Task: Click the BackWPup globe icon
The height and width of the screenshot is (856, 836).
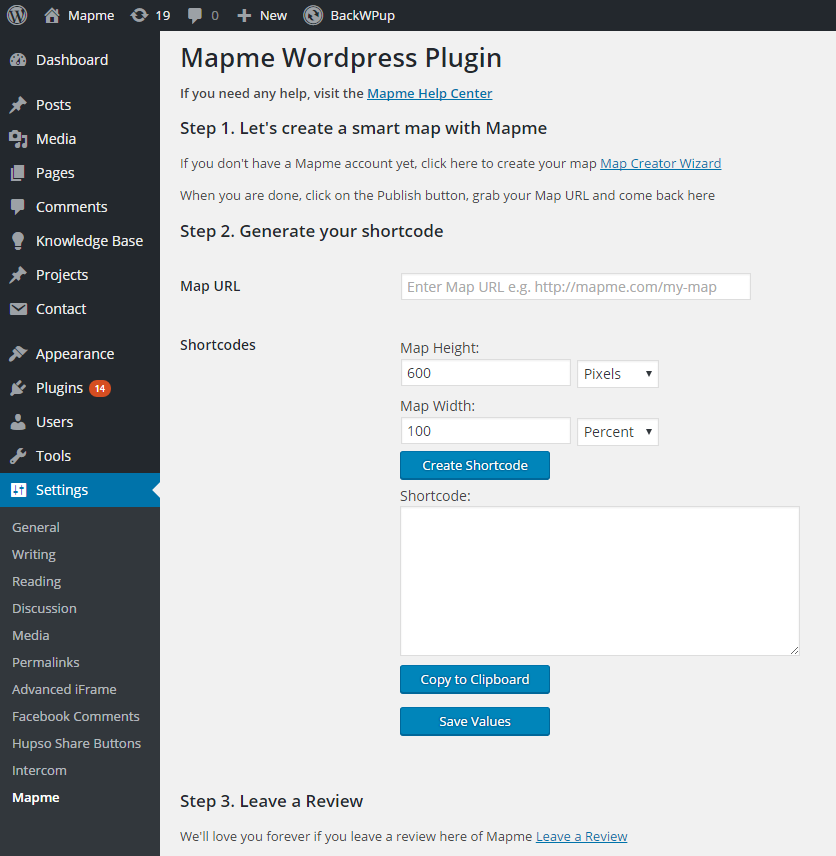Action: click(x=313, y=15)
